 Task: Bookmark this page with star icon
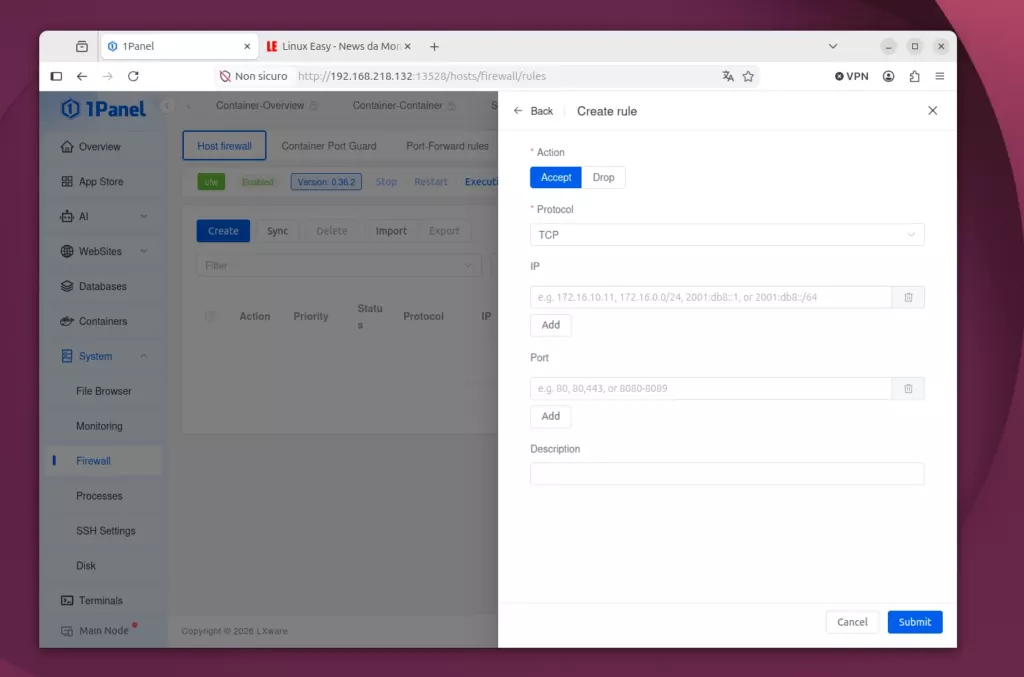pos(748,76)
